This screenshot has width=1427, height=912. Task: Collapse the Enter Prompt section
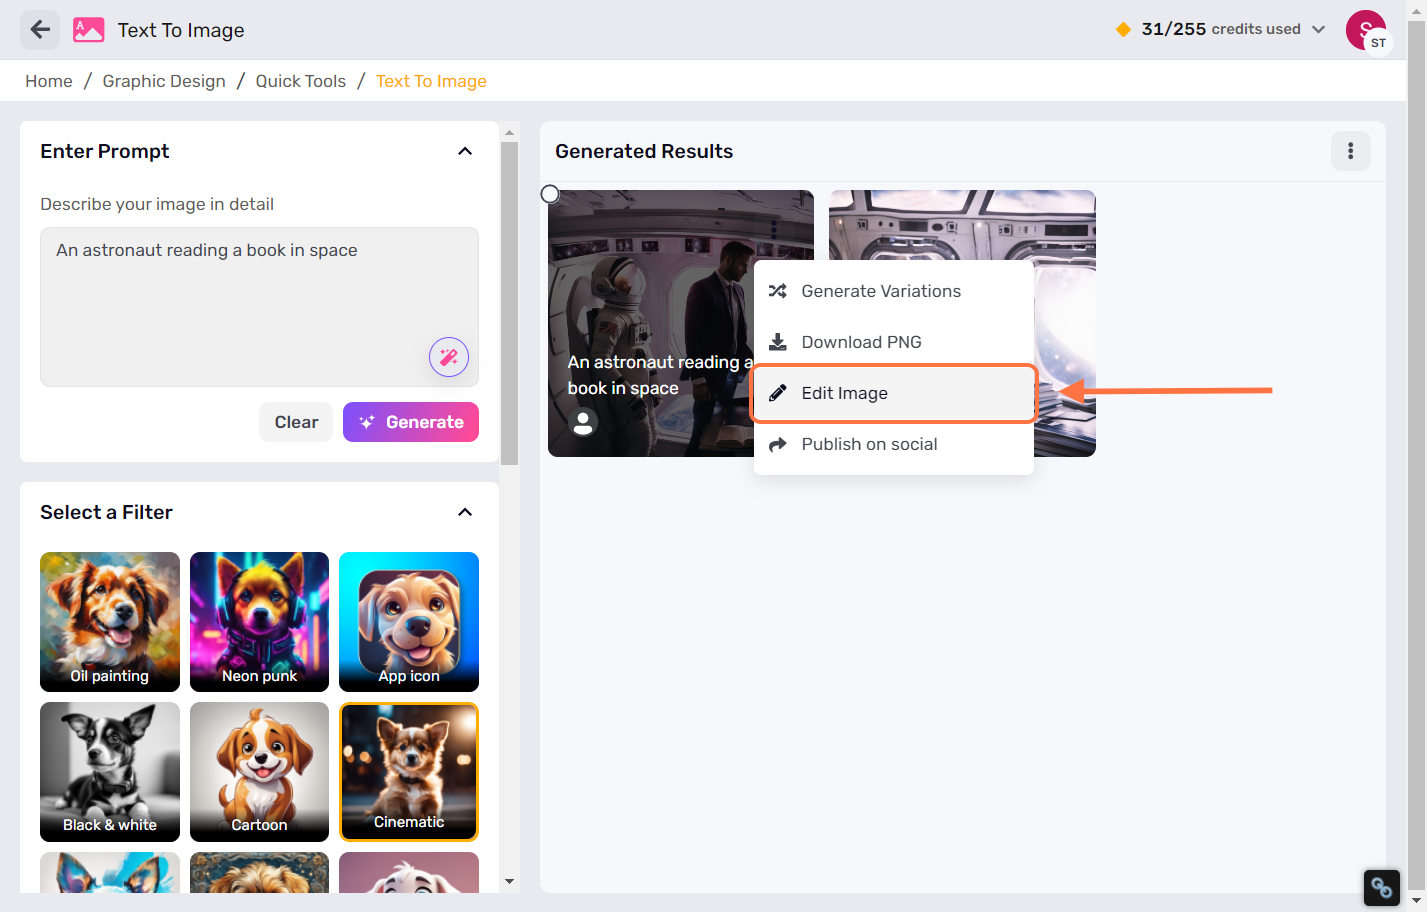[465, 151]
